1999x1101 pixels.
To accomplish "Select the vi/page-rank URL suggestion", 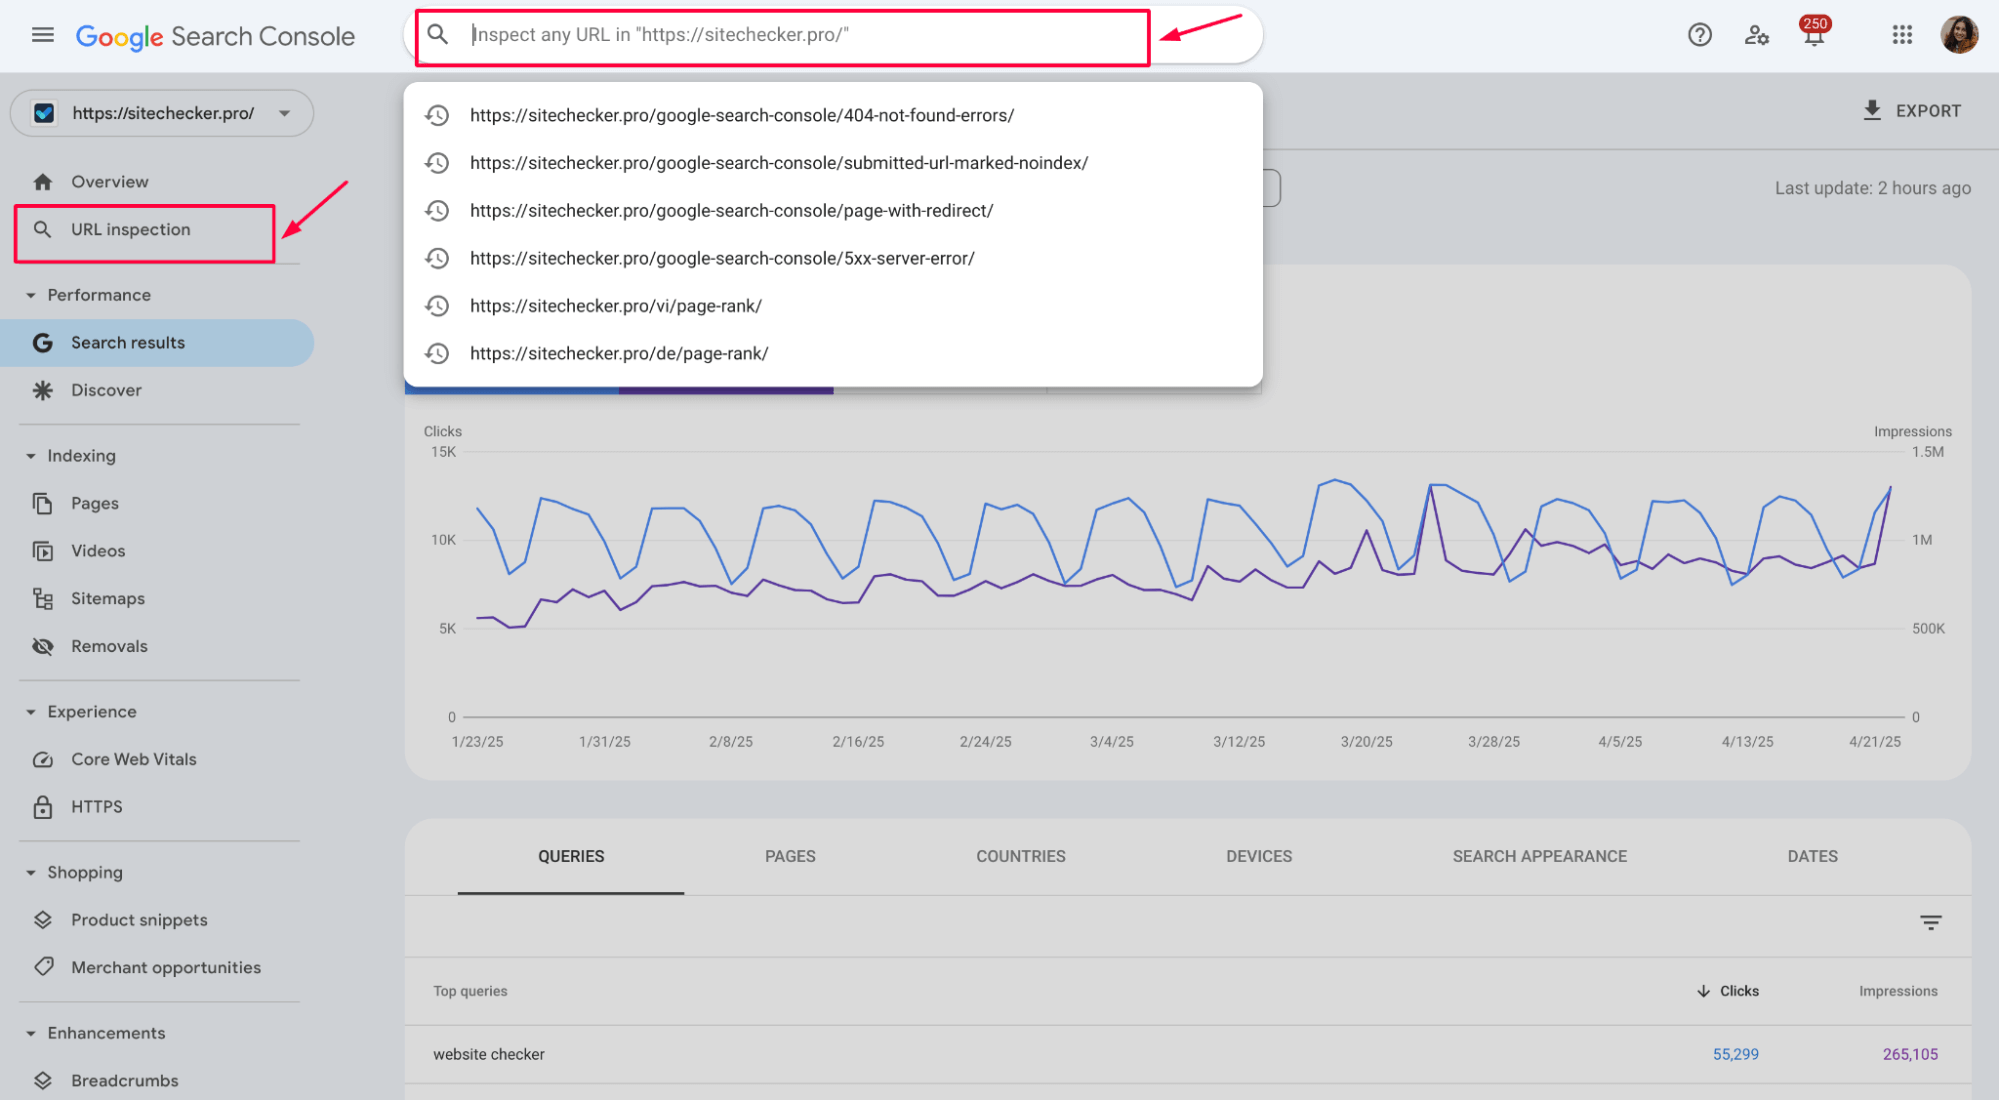I will [x=833, y=306].
